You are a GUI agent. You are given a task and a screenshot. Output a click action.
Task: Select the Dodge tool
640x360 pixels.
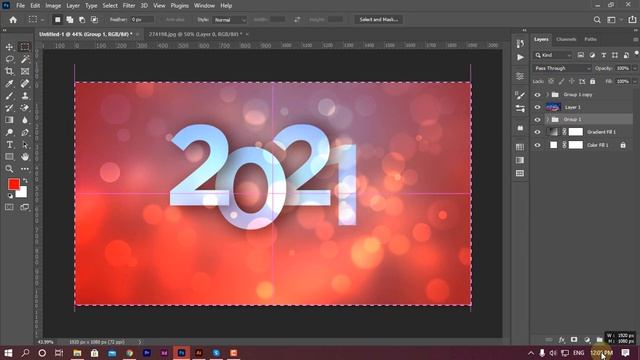[9, 132]
